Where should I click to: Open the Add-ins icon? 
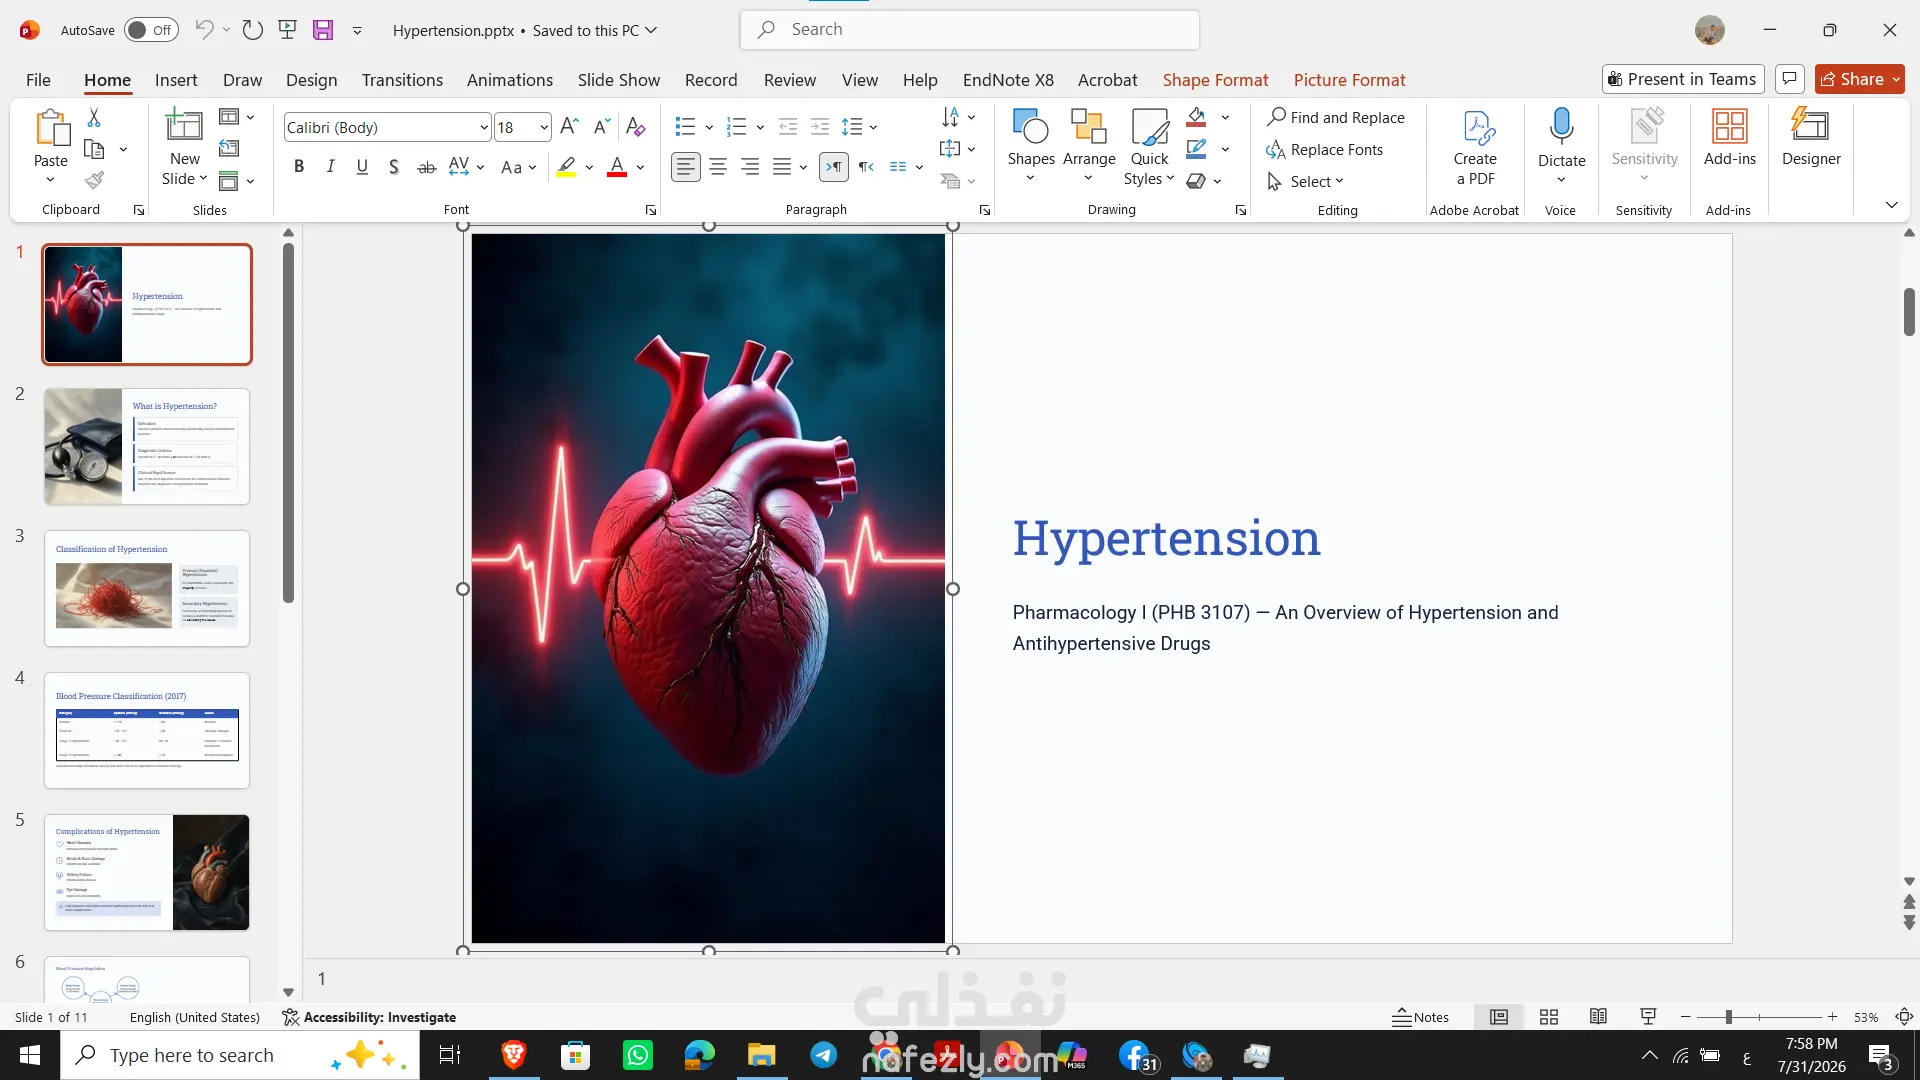pos(1730,137)
